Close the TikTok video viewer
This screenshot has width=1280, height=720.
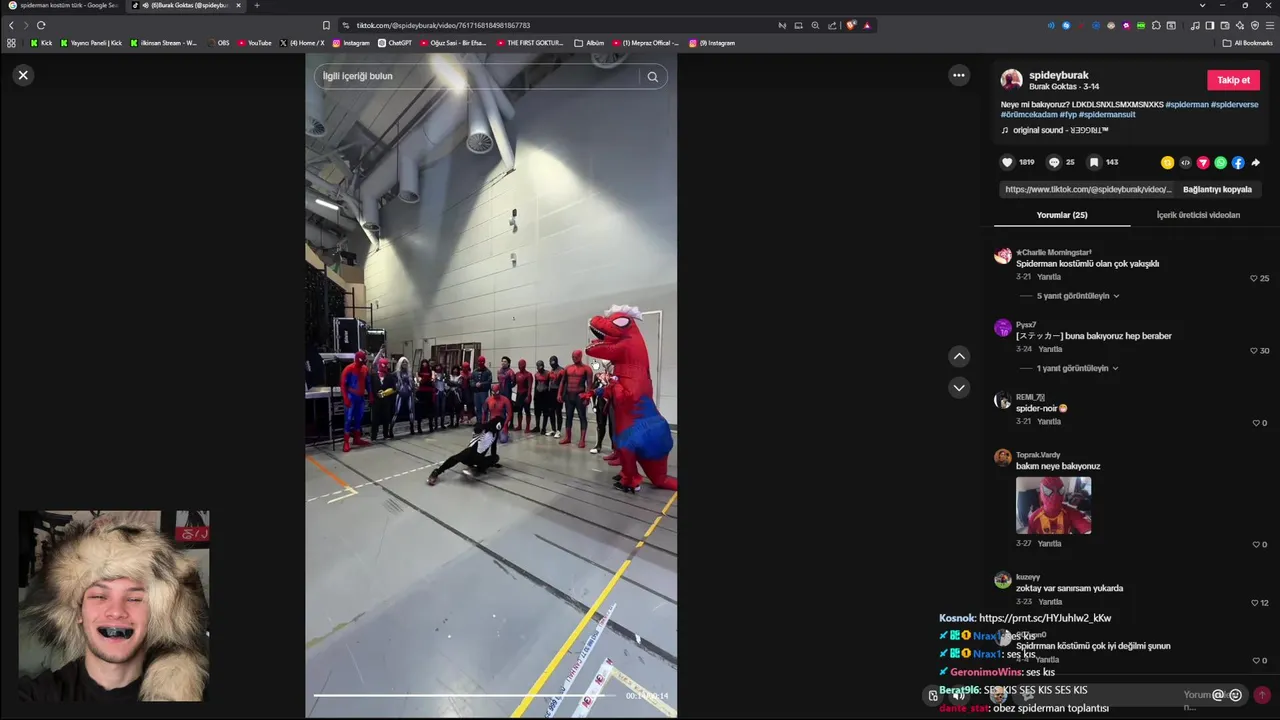point(23,75)
